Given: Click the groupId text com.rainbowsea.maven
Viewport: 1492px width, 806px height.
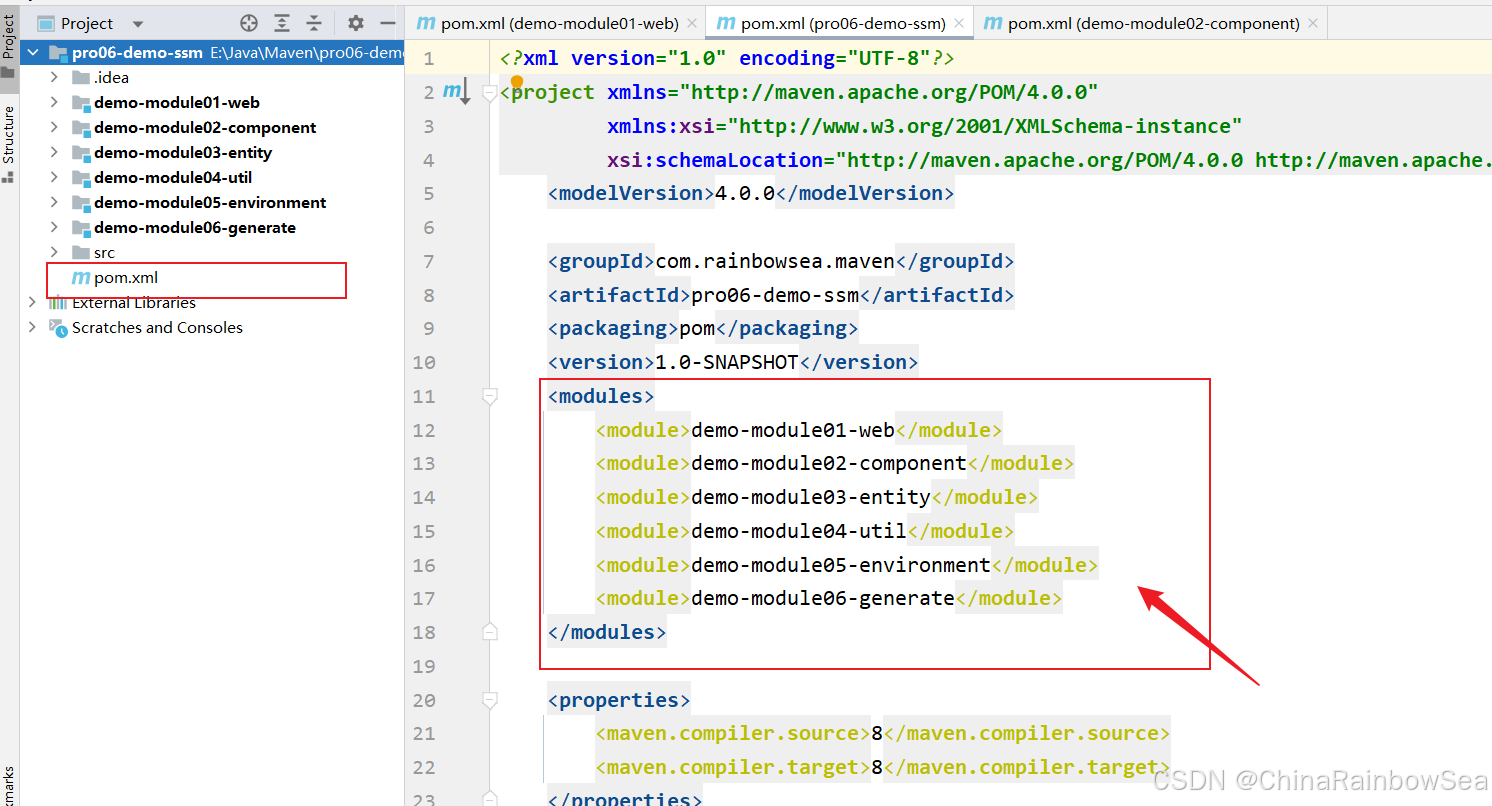Looking at the screenshot, I should [775, 261].
